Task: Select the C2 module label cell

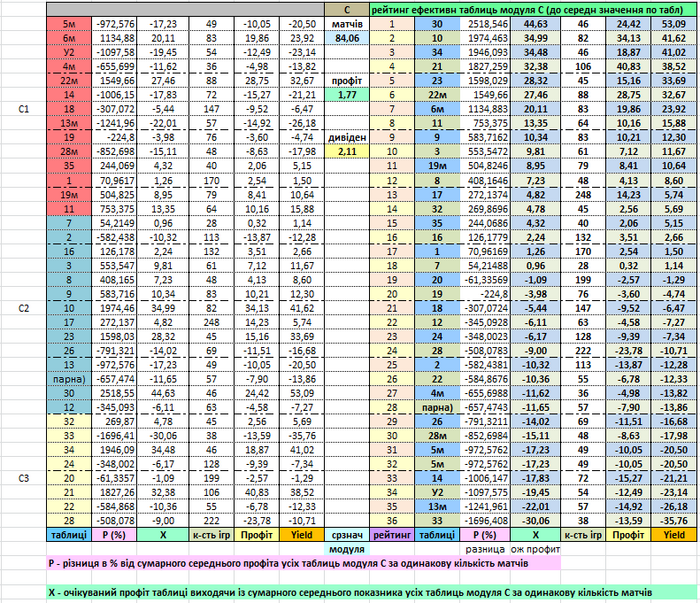Action: click(24, 308)
